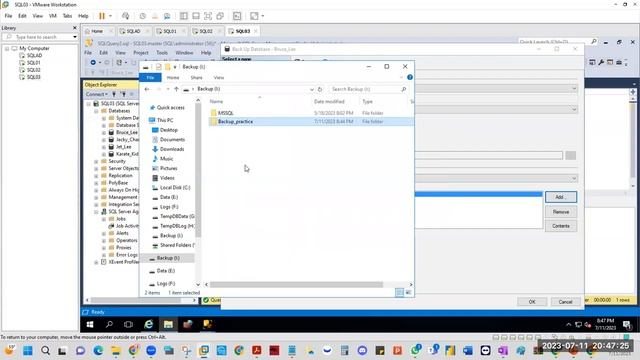Open the VMware Tabs menu

click(x=67, y=16)
